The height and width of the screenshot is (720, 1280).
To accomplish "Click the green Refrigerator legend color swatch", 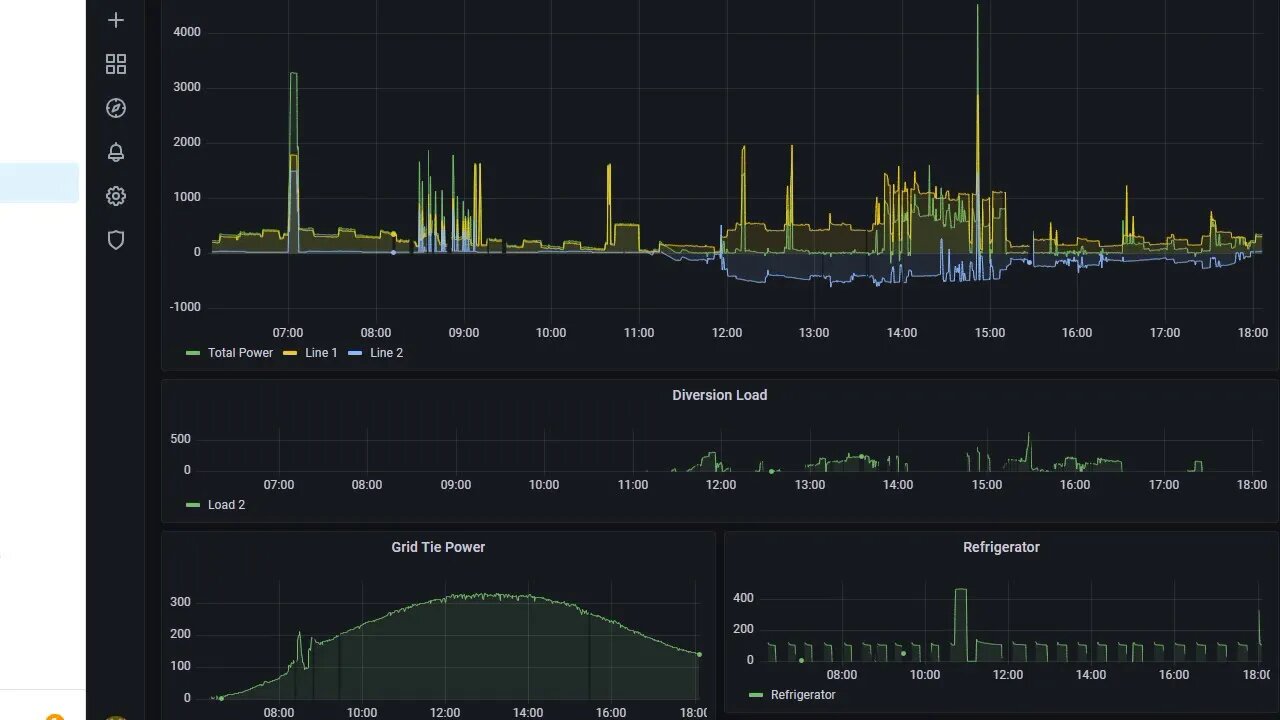I will pos(756,695).
